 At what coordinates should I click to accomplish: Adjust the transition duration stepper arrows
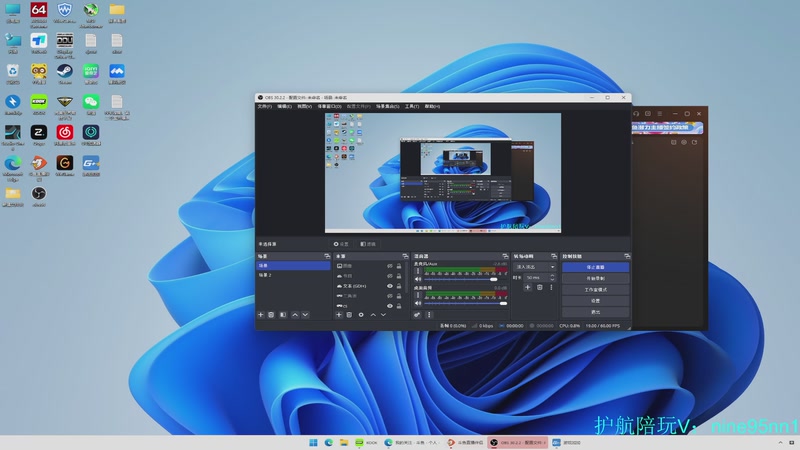coord(552,278)
